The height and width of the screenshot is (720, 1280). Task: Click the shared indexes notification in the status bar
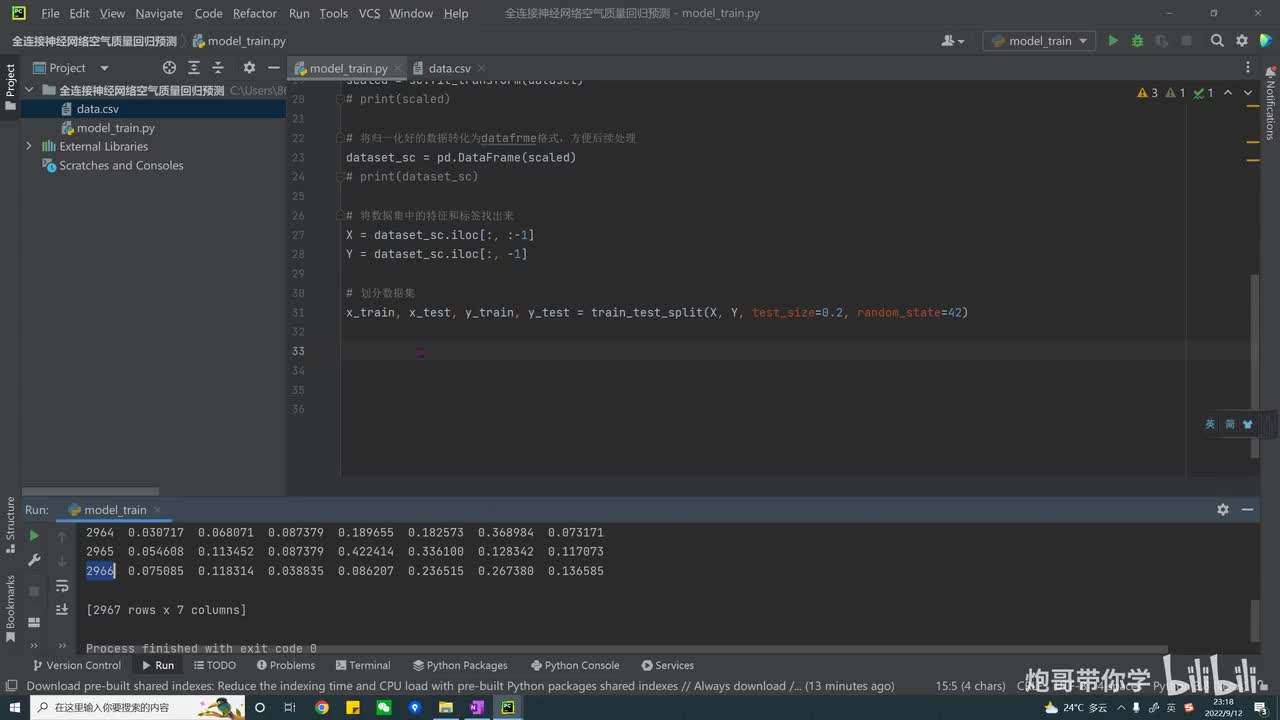tap(460, 686)
